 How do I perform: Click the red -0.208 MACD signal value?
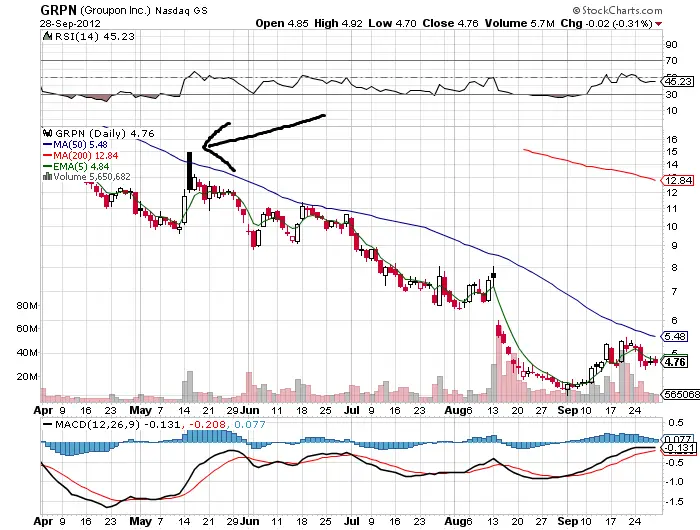click(208, 424)
